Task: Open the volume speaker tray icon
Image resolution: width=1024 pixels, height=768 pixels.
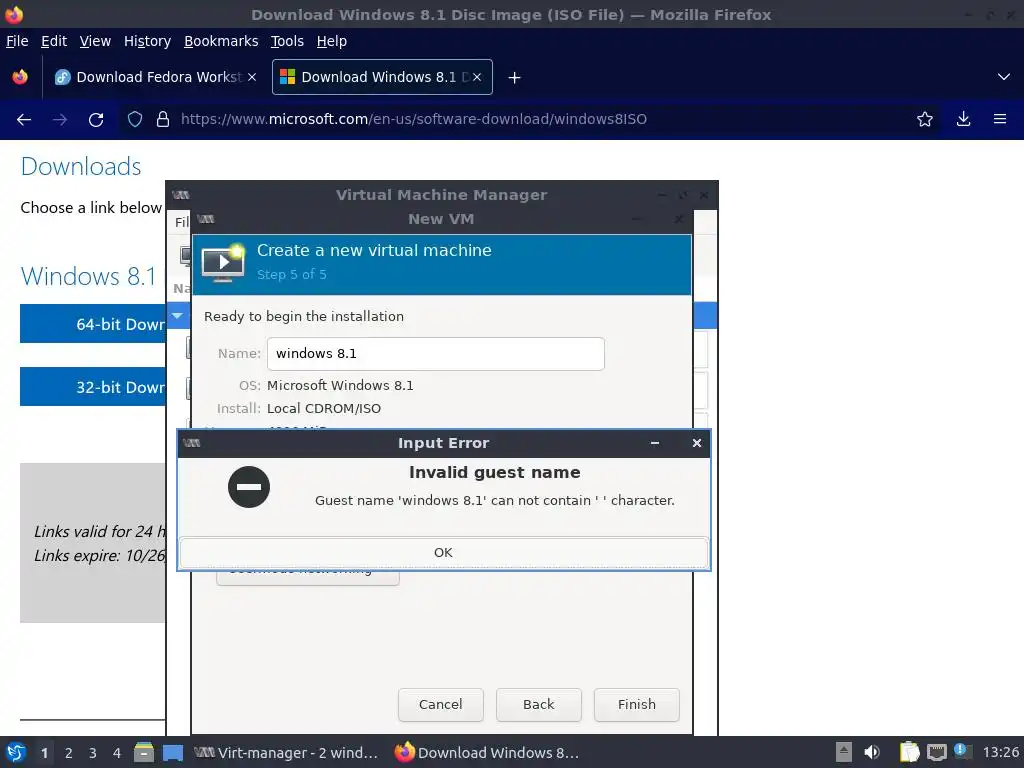Action: point(872,752)
